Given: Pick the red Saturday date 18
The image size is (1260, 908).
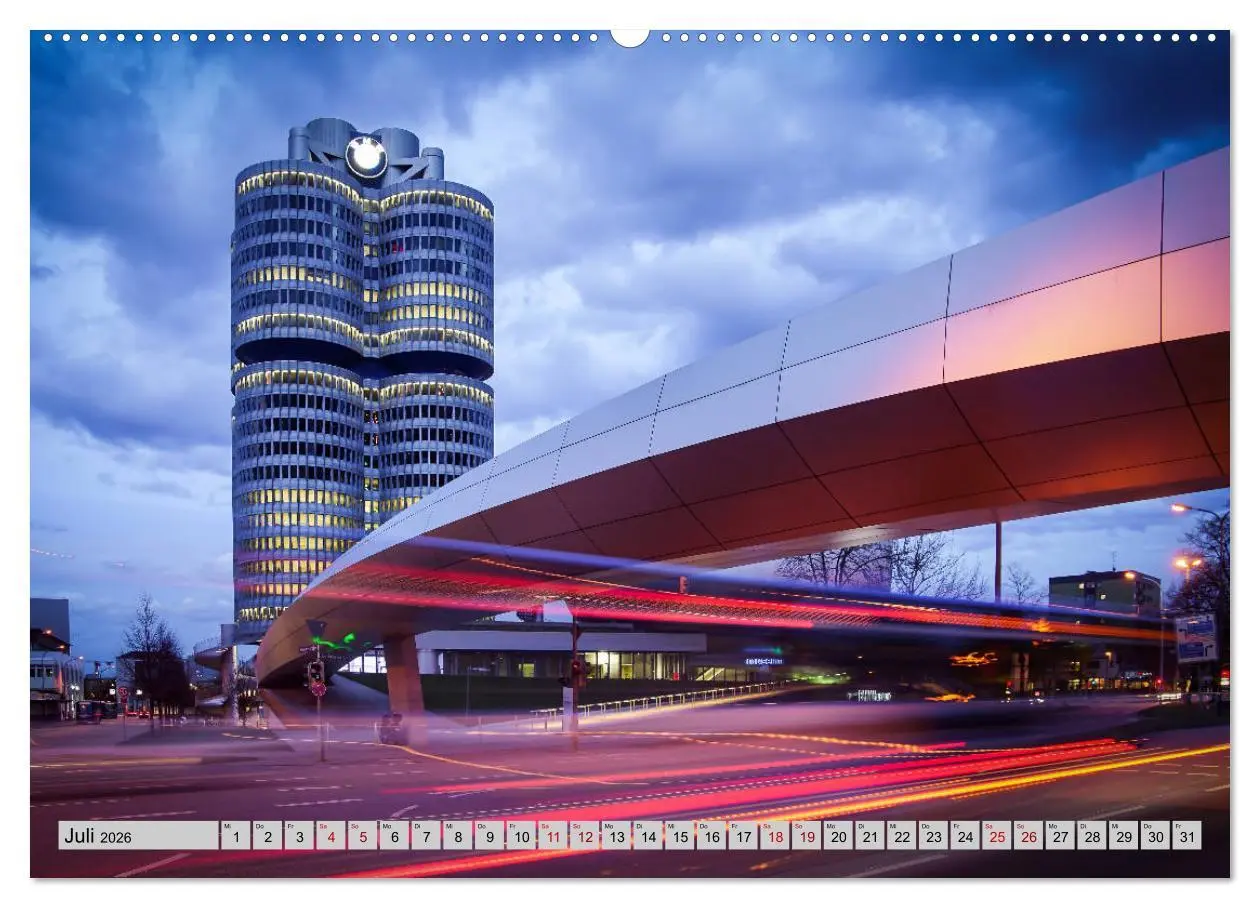Looking at the screenshot, I should point(775,836).
